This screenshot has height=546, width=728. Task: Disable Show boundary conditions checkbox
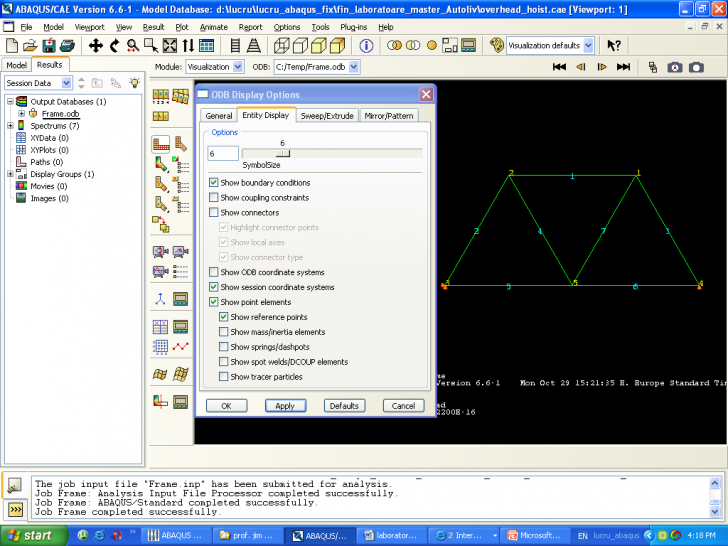[214, 183]
